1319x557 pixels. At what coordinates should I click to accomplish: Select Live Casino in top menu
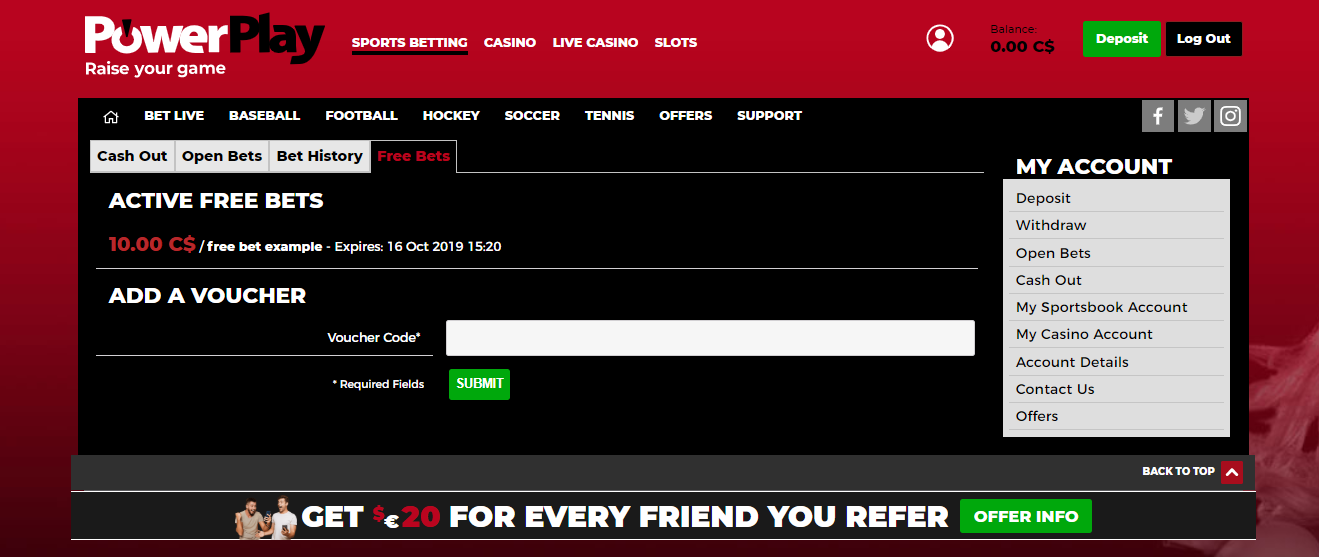pyautogui.click(x=595, y=43)
